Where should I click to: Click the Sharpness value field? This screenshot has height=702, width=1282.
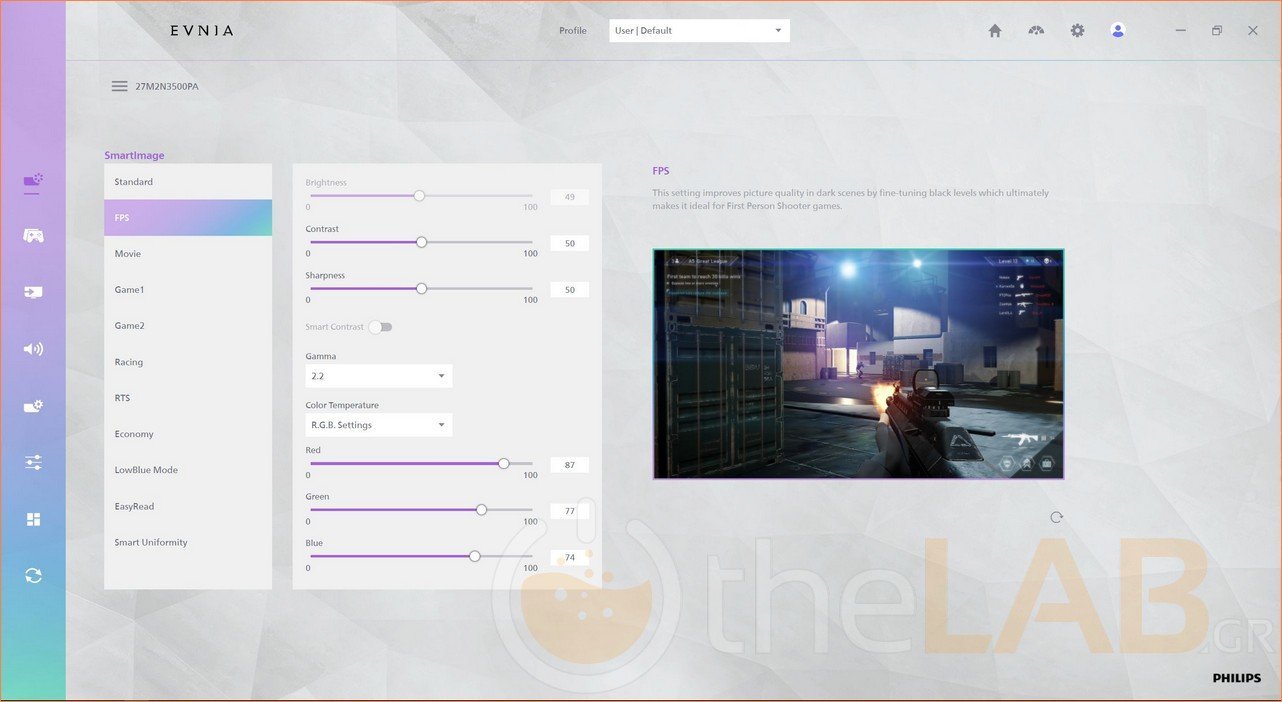pyautogui.click(x=570, y=289)
